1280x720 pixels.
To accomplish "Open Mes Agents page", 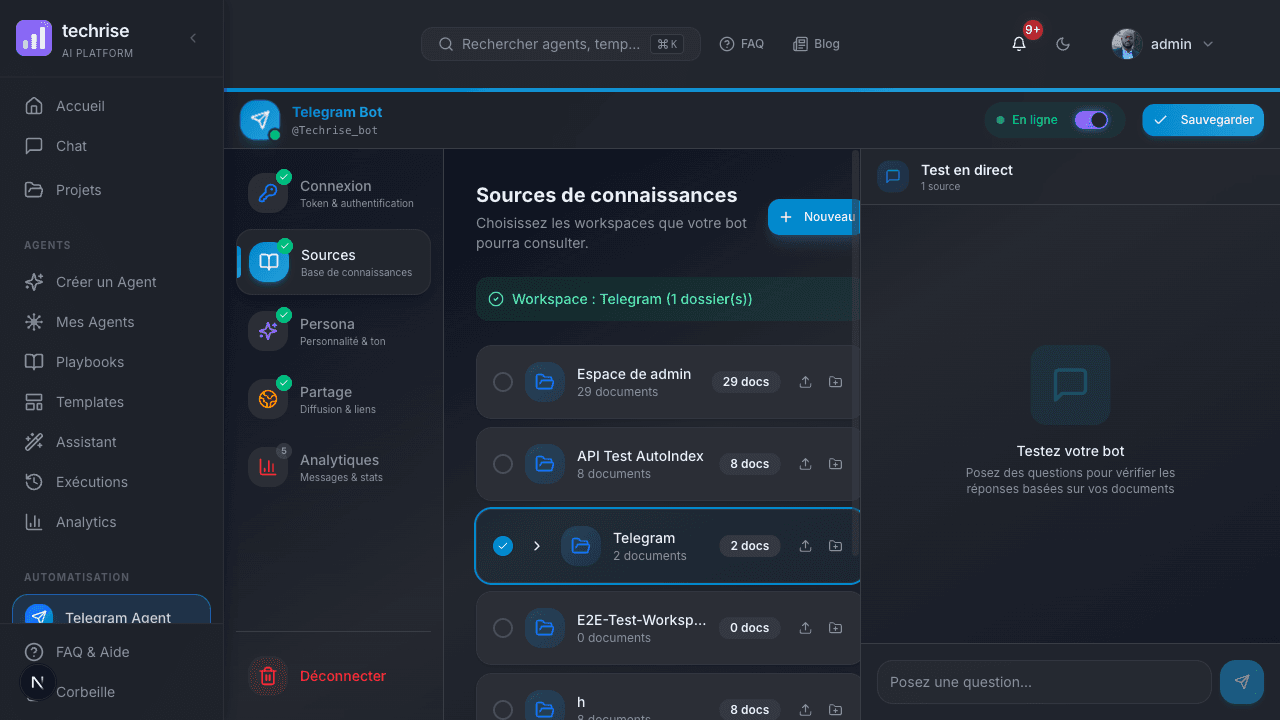I will (111, 322).
